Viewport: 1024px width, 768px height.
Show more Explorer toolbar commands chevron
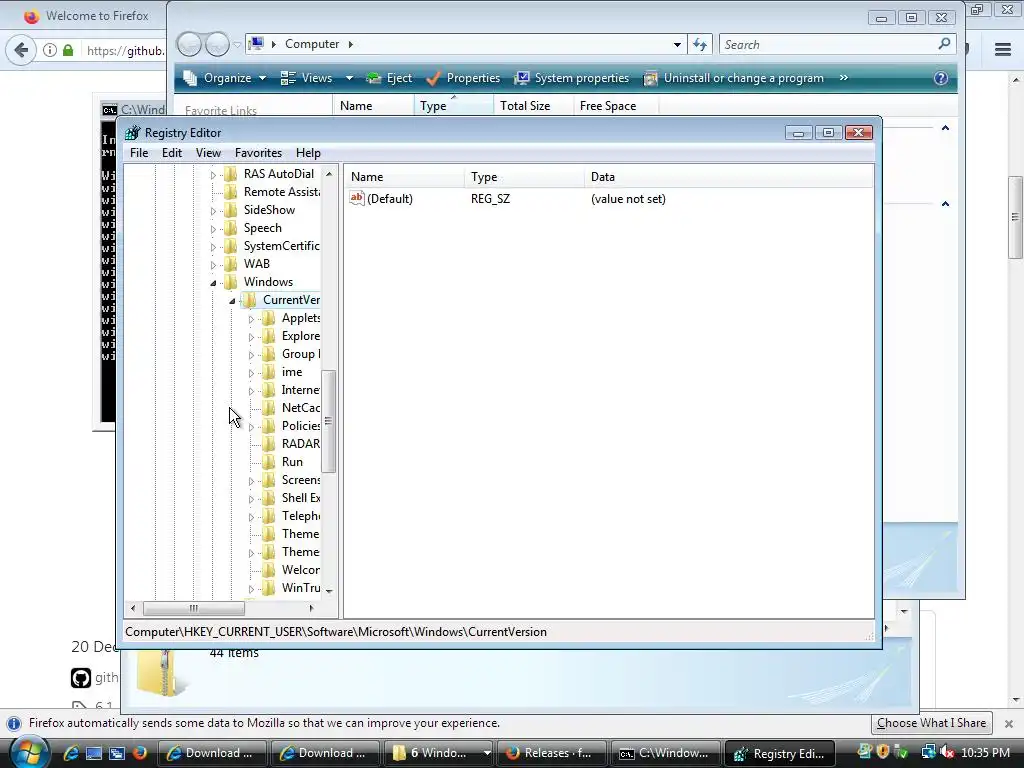point(843,78)
